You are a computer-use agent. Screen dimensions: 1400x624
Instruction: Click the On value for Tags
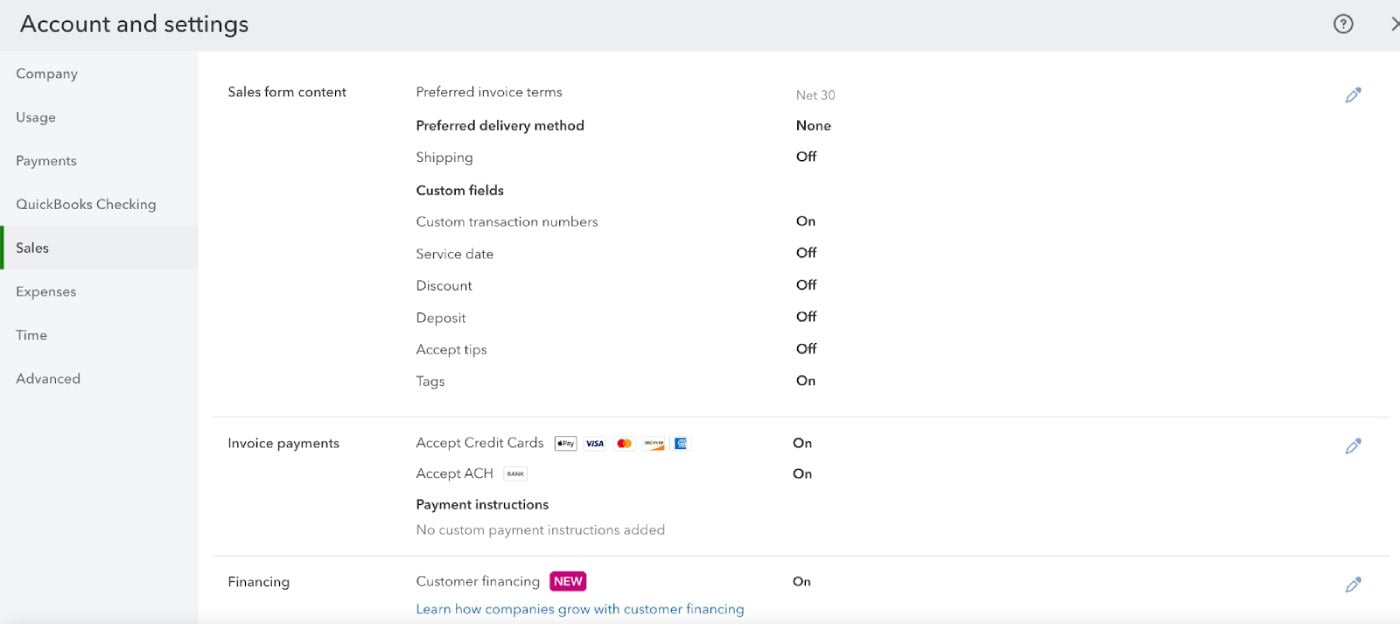pyautogui.click(x=806, y=381)
